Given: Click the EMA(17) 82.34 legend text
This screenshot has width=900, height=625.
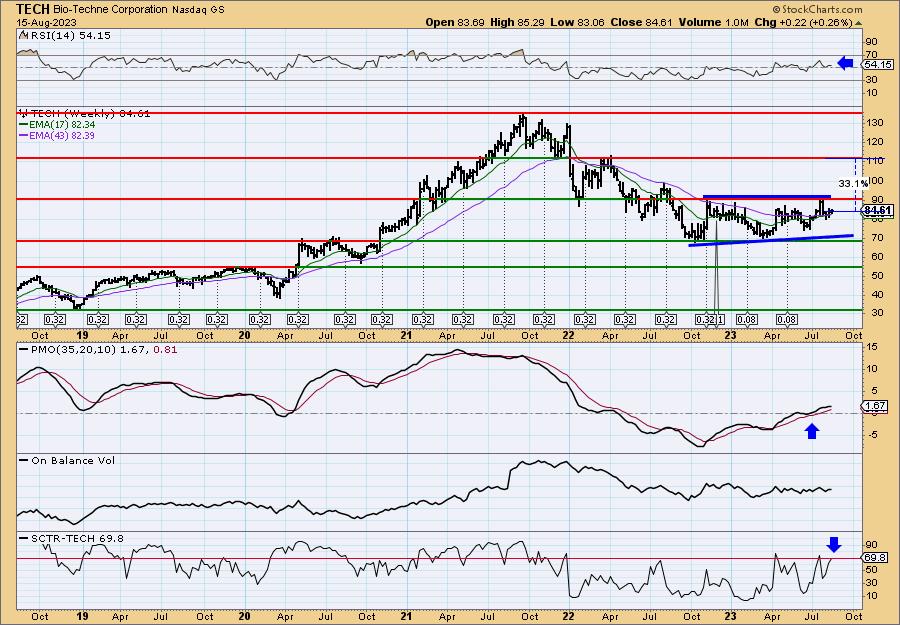Looking at the screenshot, I should (x=63, y=125).
